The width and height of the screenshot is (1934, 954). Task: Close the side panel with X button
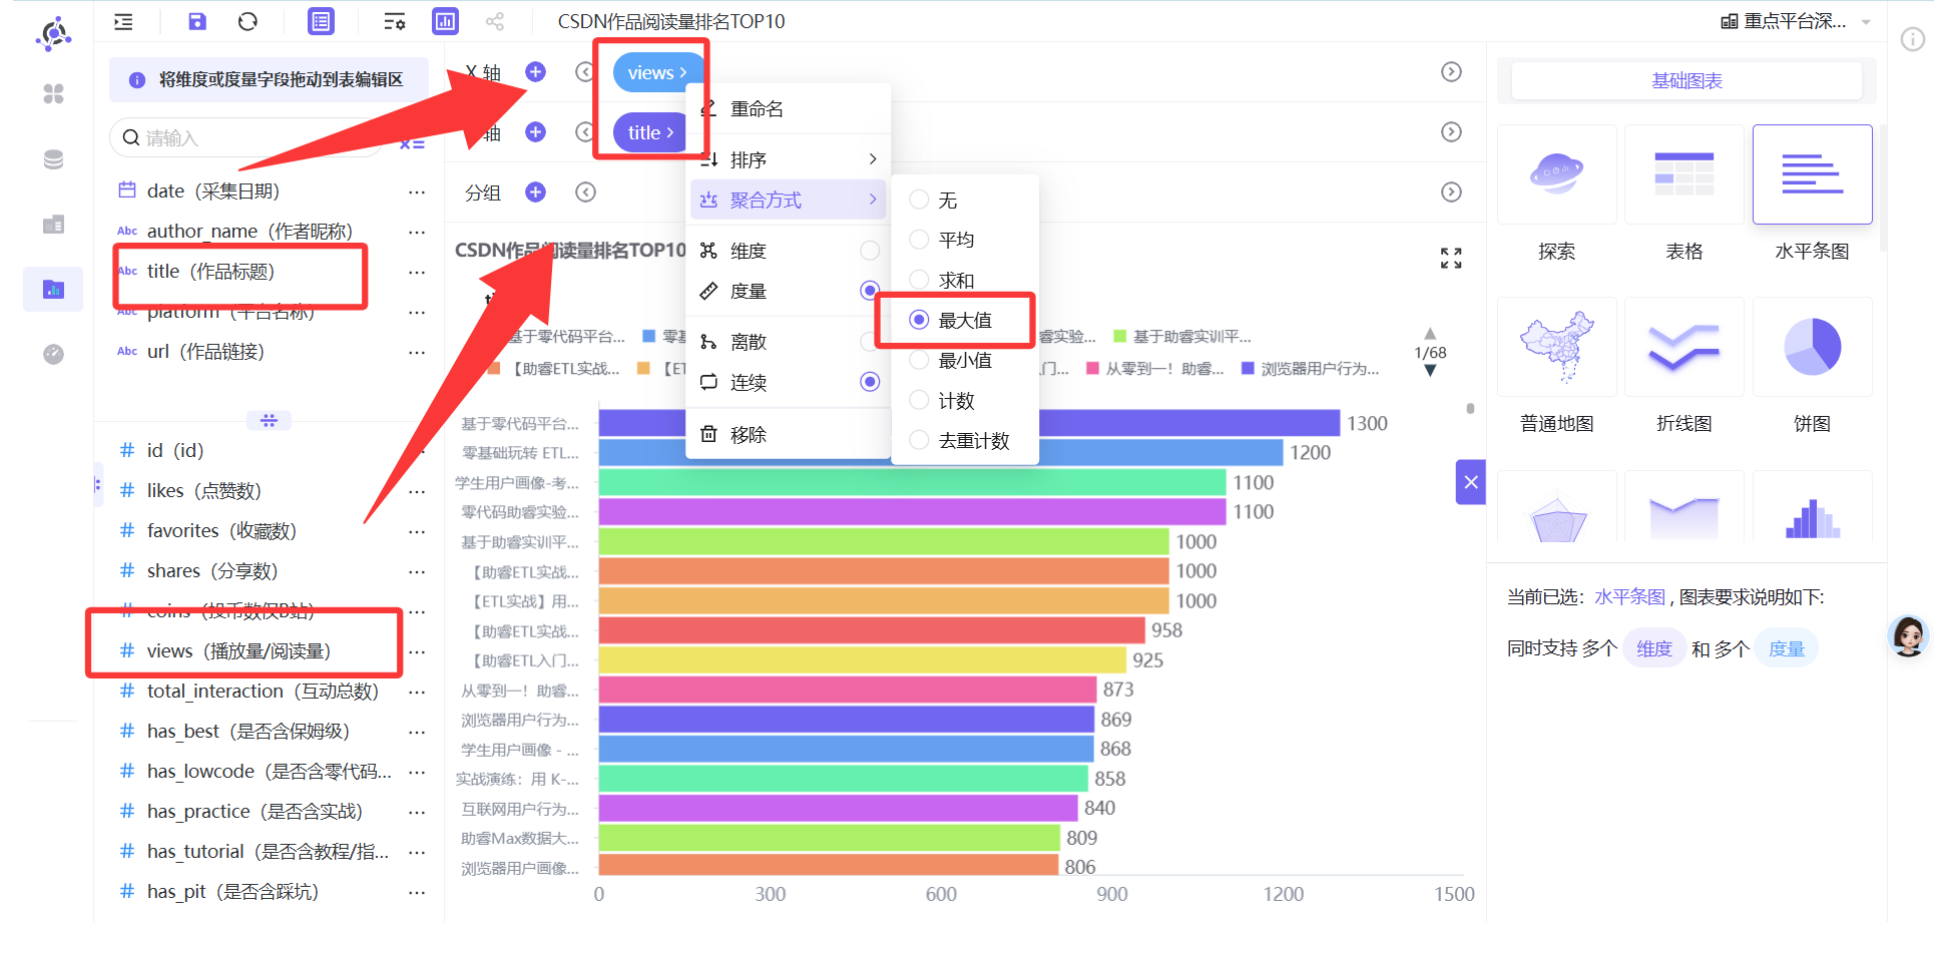coord(1471,482)
